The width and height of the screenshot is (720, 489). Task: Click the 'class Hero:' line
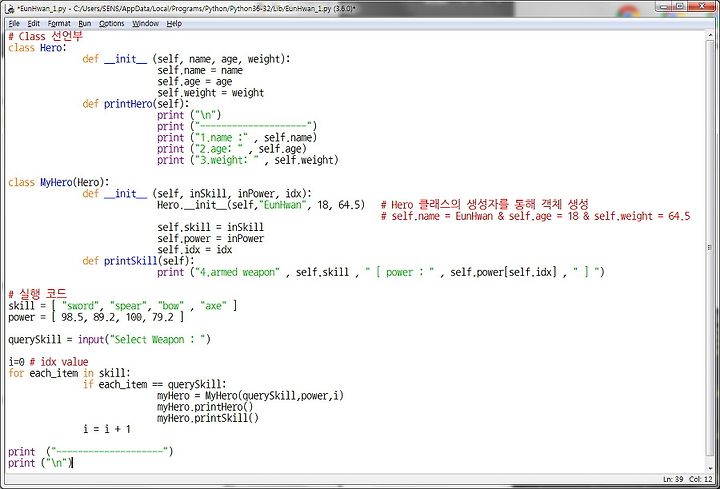[x=37, y=48]
